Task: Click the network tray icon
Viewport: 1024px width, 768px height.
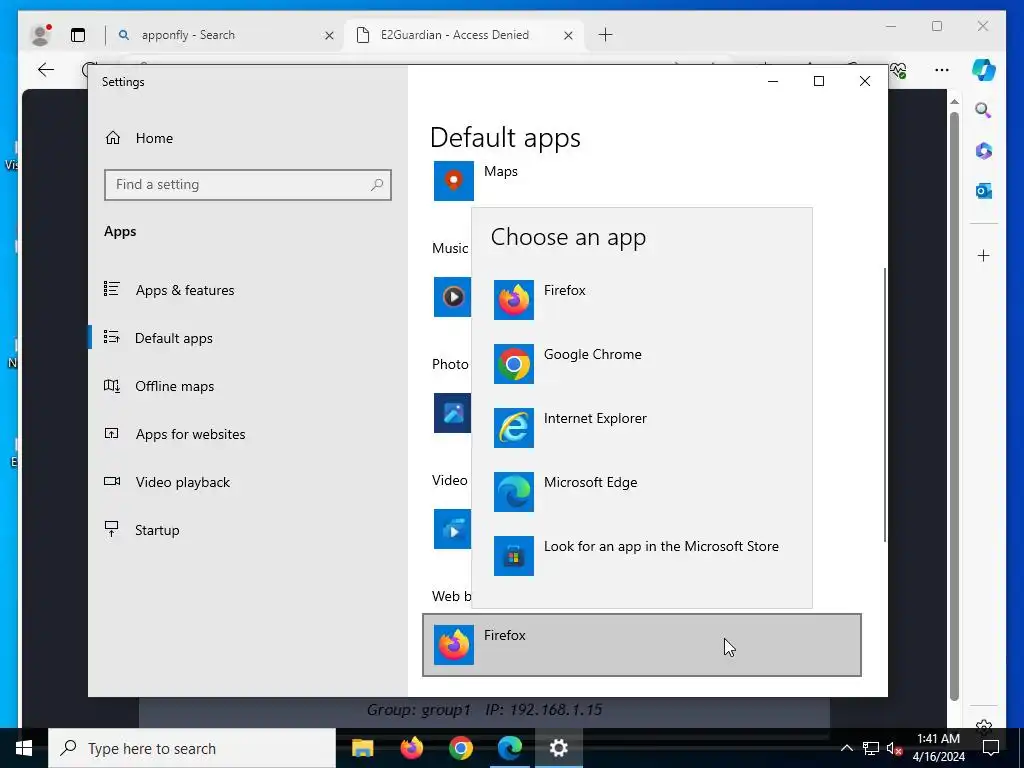Action: [x=871, y=748]
